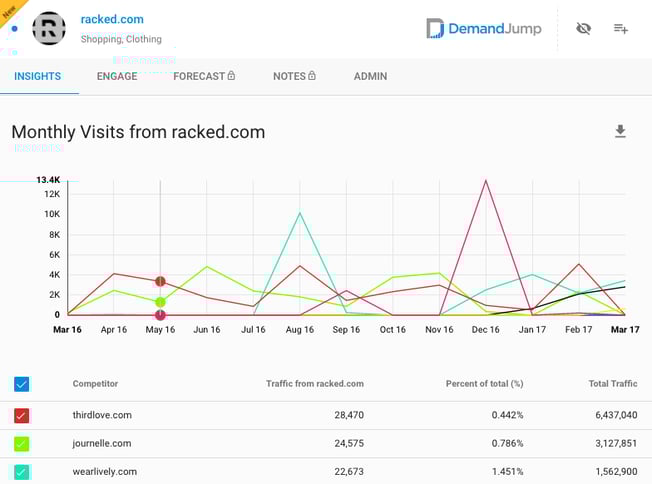The image size is (652, 484).
Task: Click the Mar 17 axis label
Action: click(625, 330)
